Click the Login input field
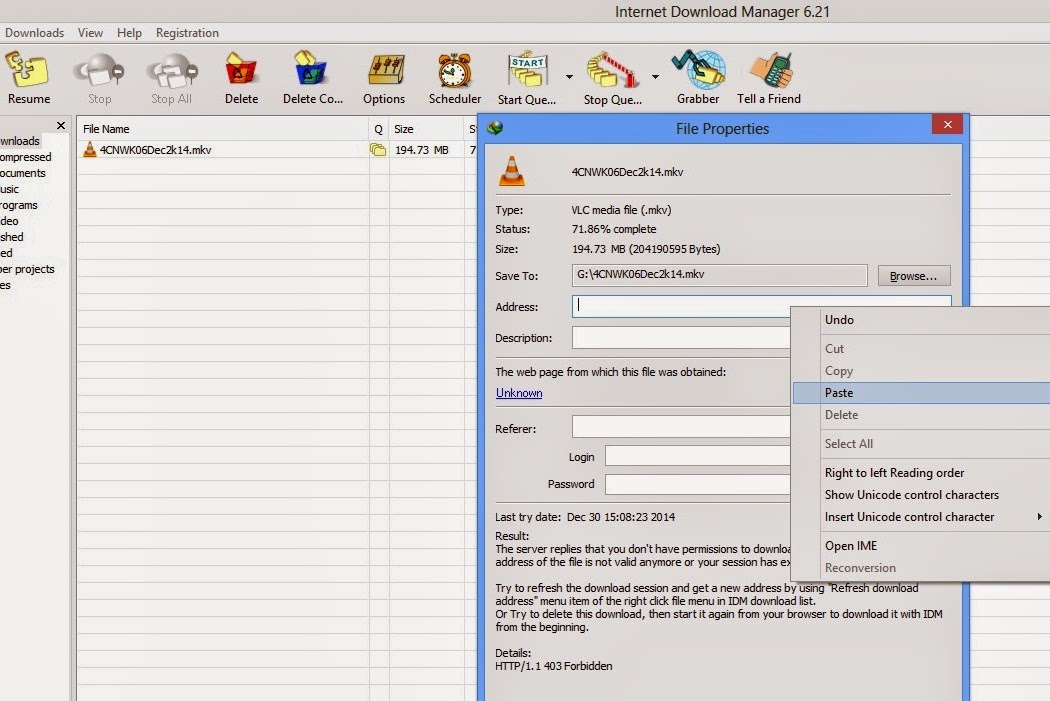This screenshot has width=1050, height=701. [x=698, y=456]
